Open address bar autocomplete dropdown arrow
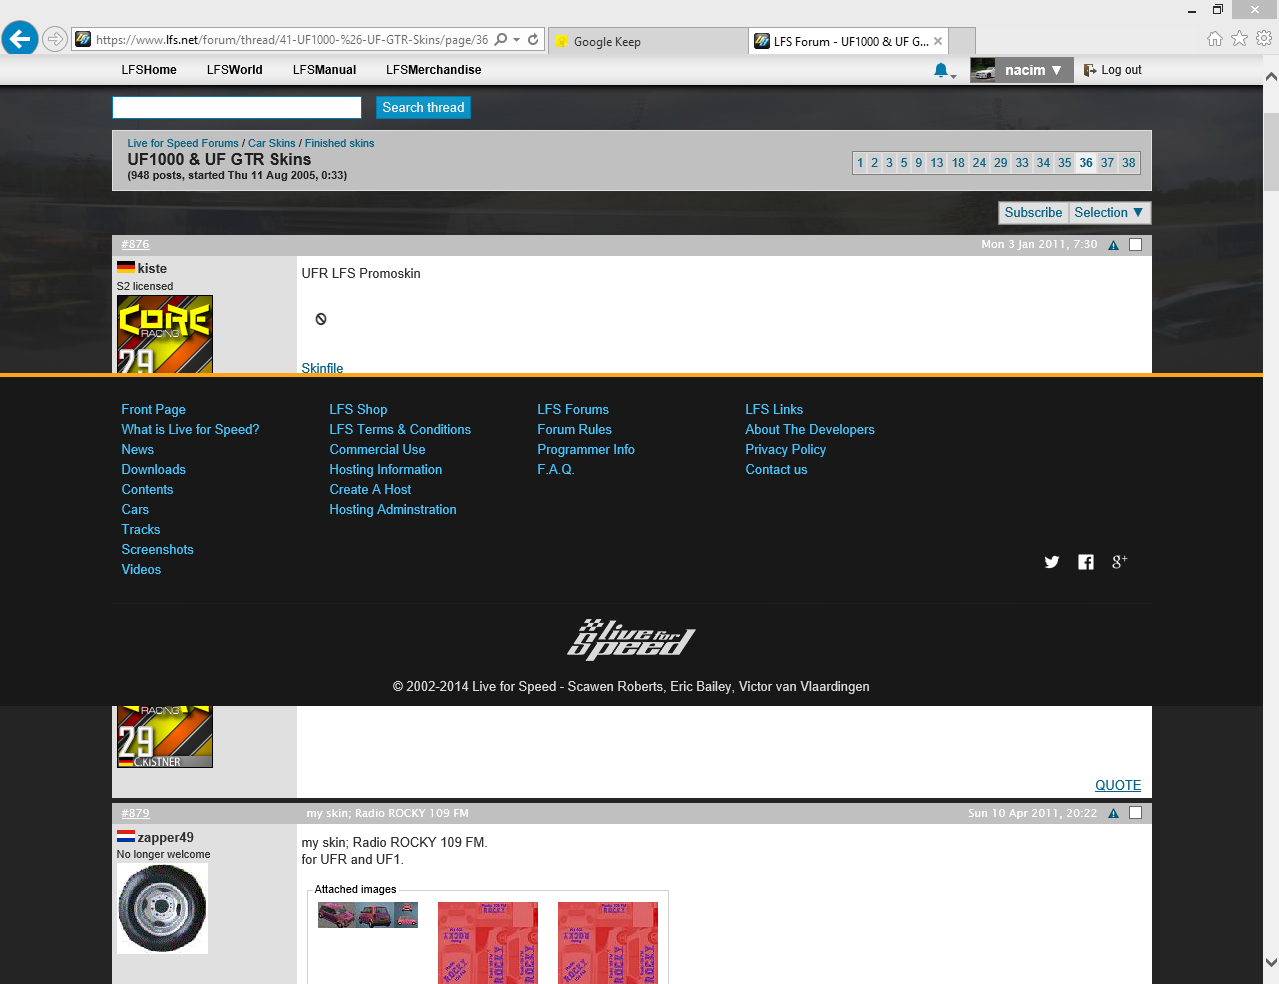 click(516, 40)
